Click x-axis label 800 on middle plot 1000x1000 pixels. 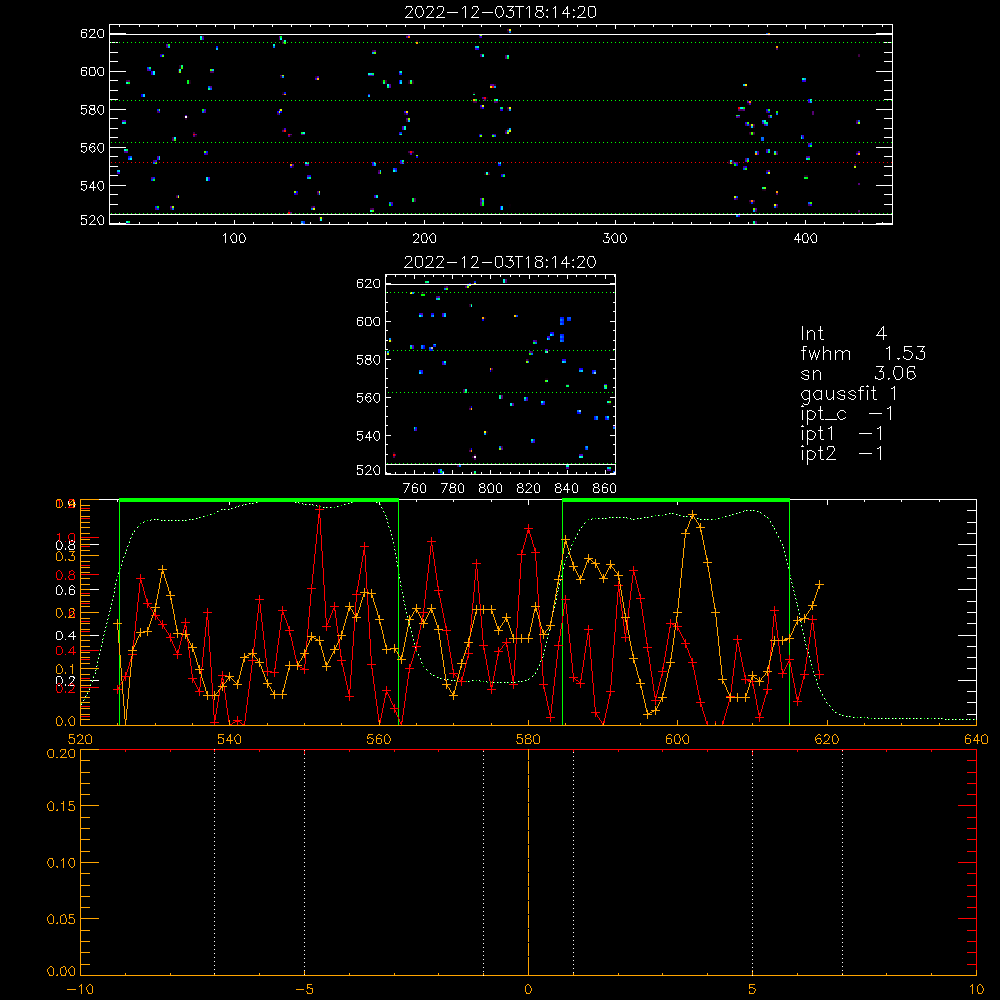(x=490, y=489)
